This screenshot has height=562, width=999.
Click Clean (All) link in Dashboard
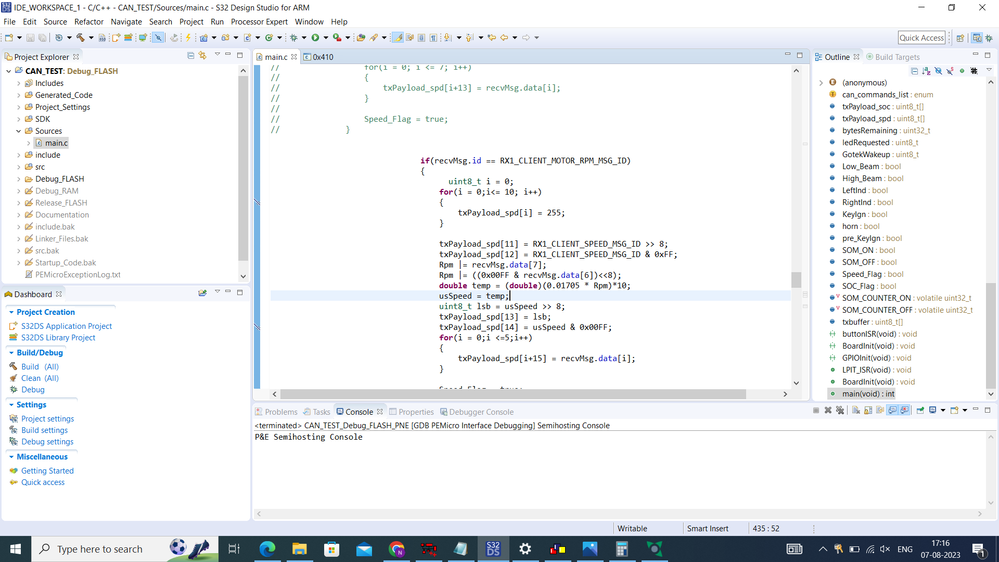pyautogui.click(x=40, y=378)
